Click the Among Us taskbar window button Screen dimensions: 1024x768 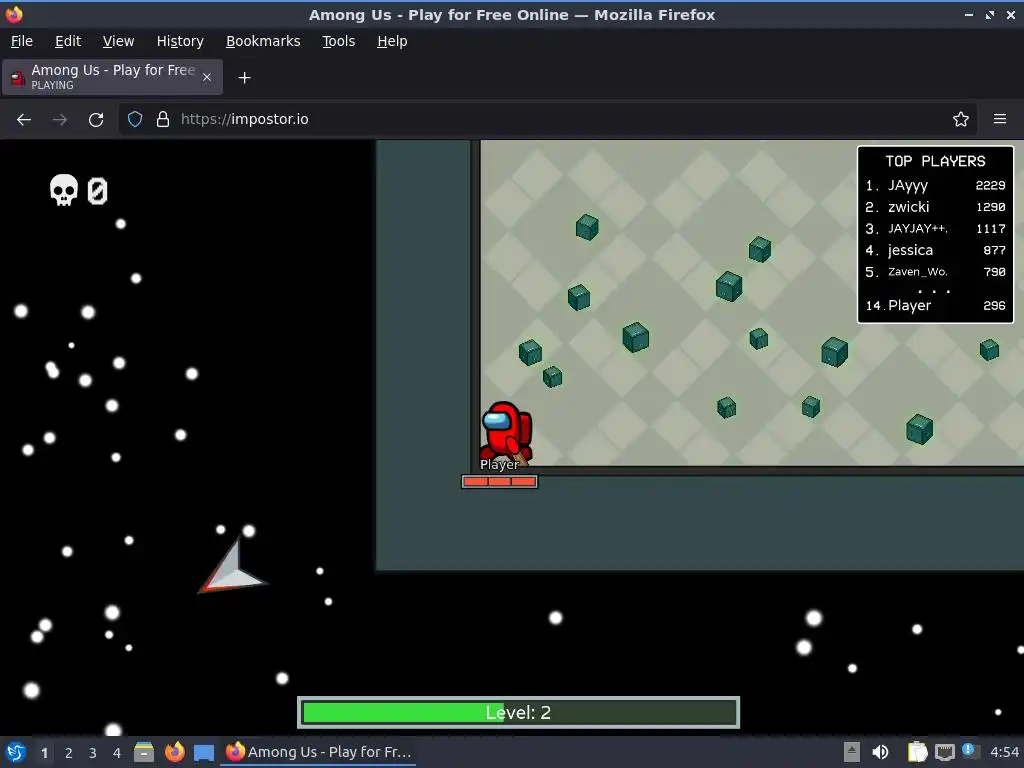[319, 752]
